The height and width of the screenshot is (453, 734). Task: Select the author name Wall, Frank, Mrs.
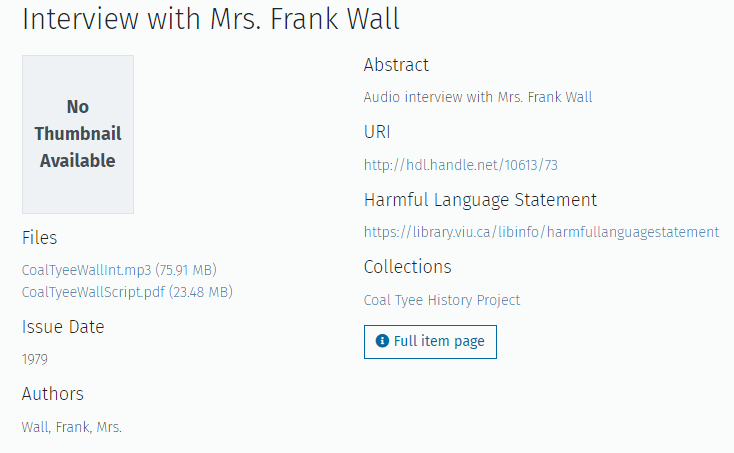[x=72, y=427]
